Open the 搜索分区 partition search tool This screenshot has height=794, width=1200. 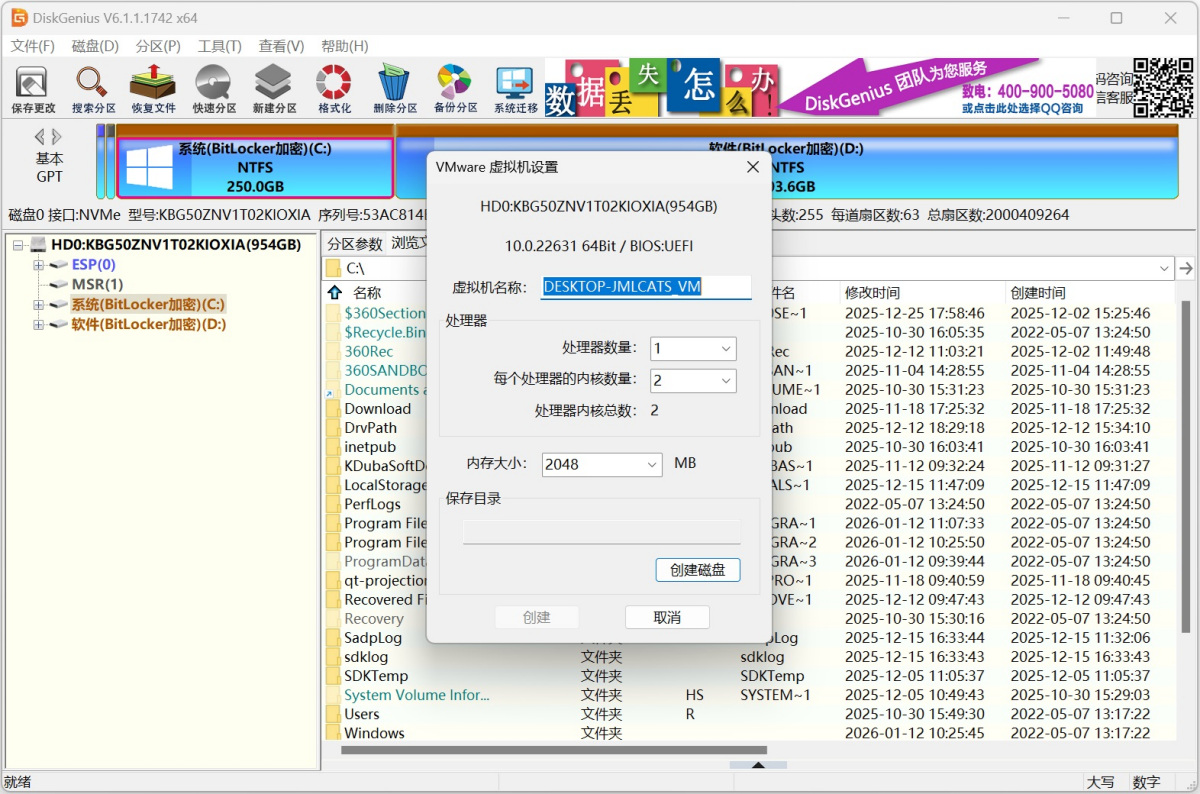coord(93,88)
